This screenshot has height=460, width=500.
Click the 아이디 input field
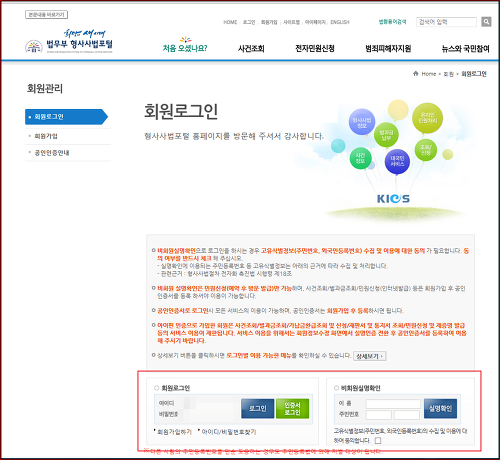(209, 403)
